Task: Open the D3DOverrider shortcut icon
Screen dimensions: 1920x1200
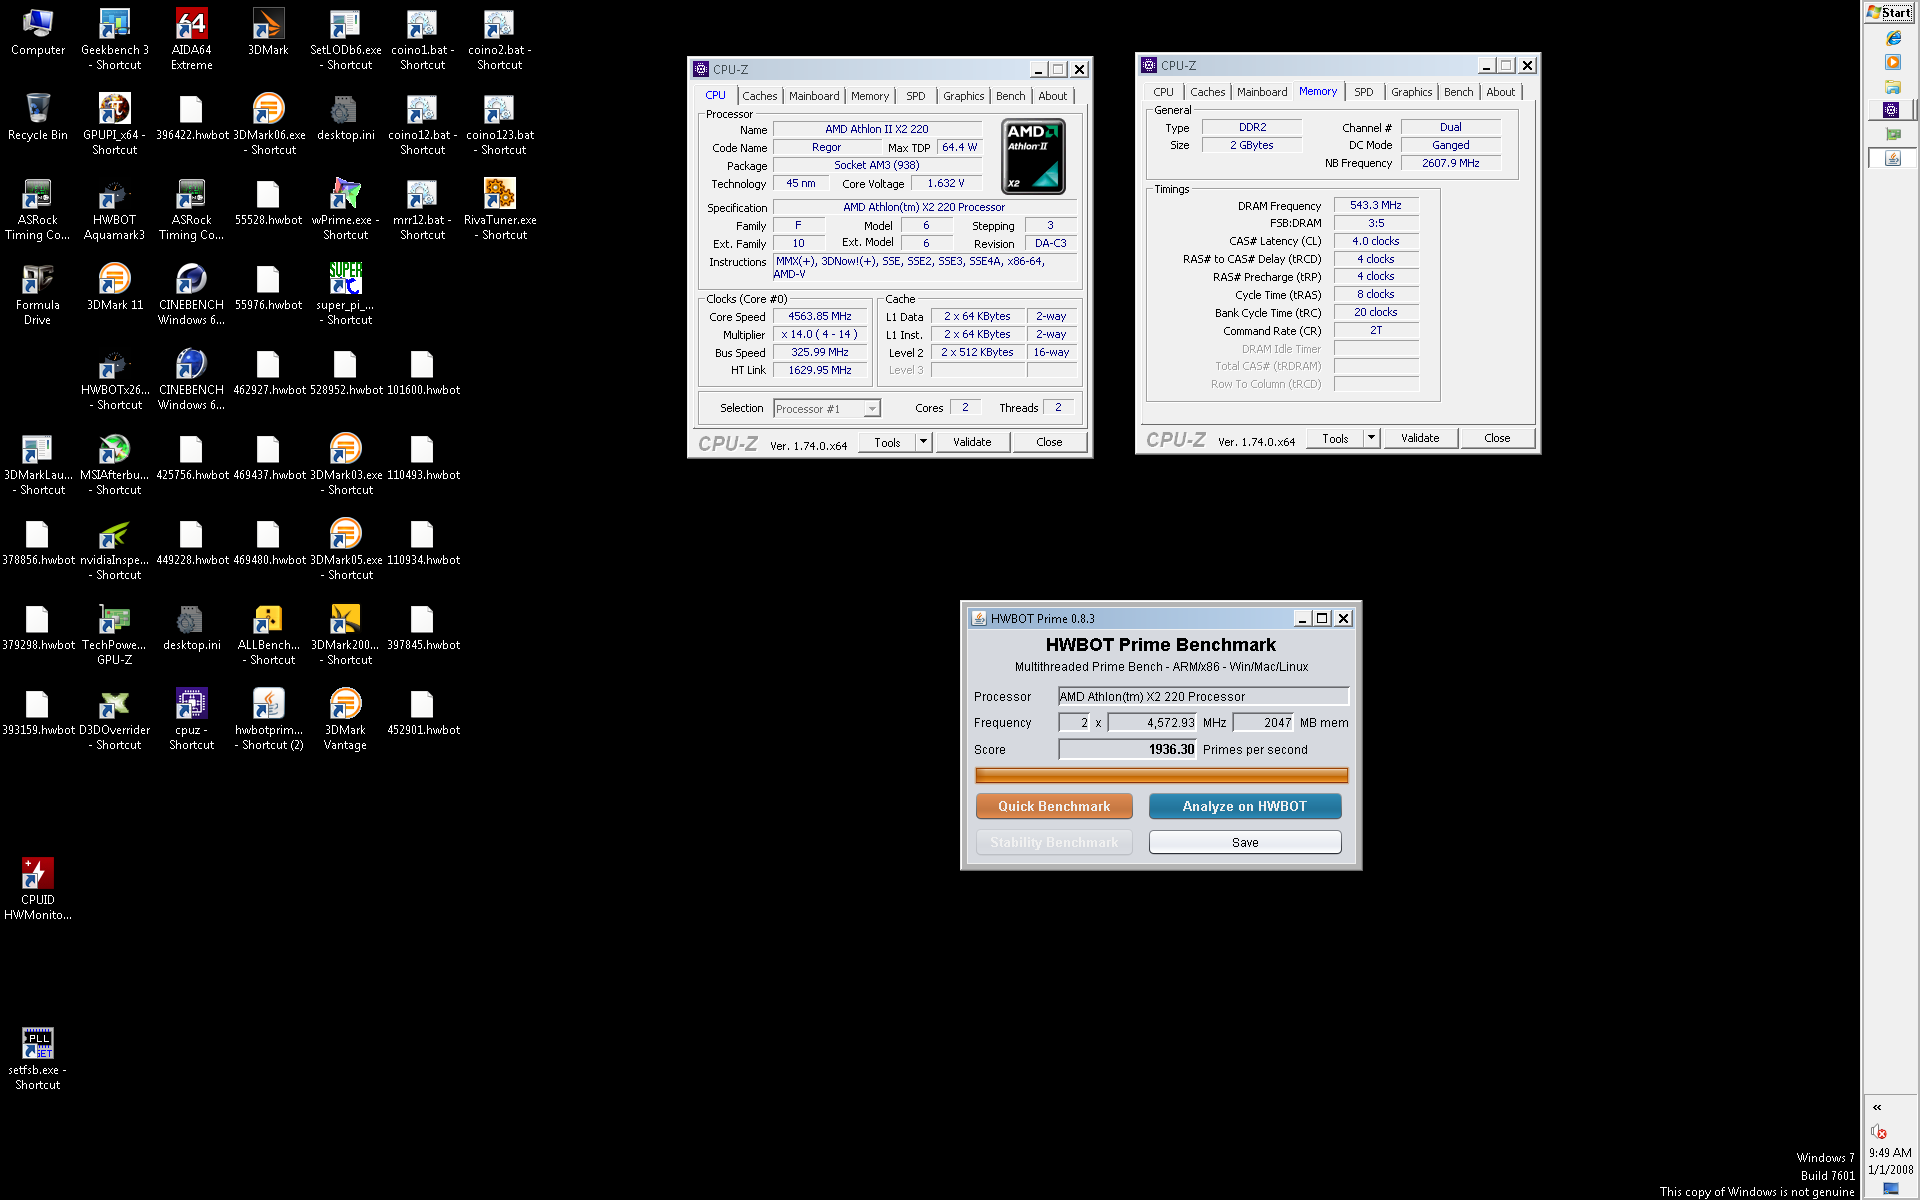Action: pos(115,720)
